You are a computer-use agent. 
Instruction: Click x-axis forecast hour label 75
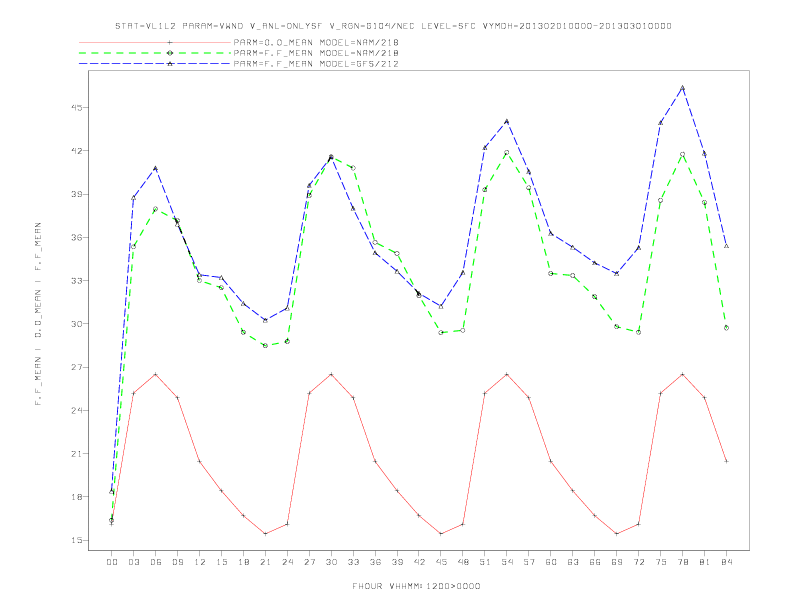[x=661, y=562]
